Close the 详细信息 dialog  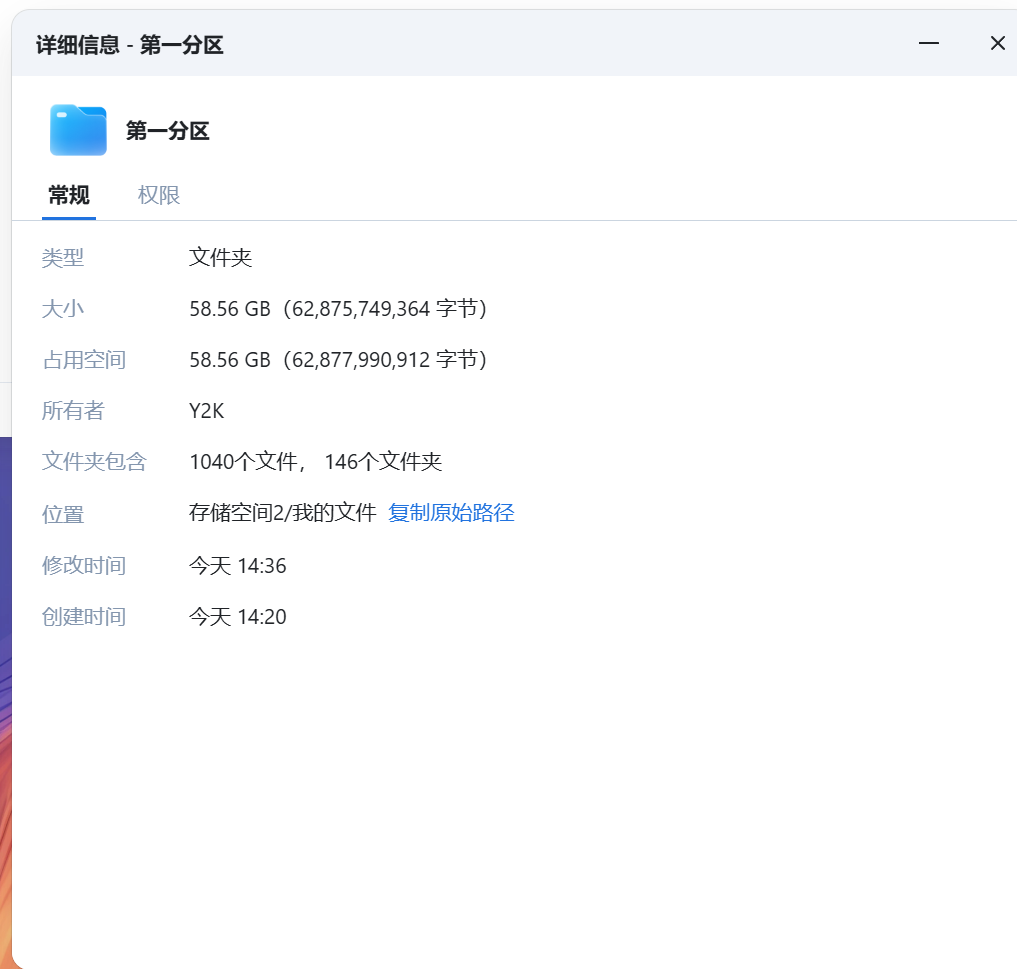coord(997,43)
